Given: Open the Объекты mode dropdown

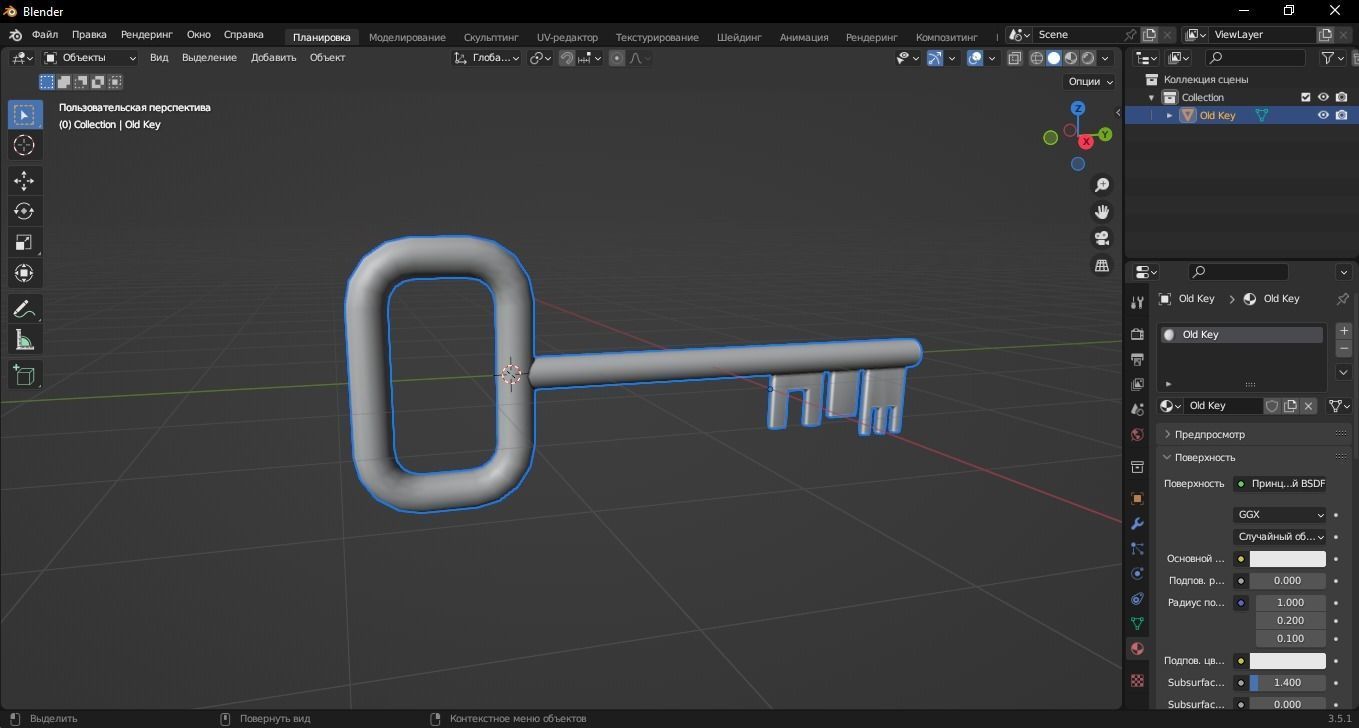Looking at the screenshot, I should click(x=90, y=58).
